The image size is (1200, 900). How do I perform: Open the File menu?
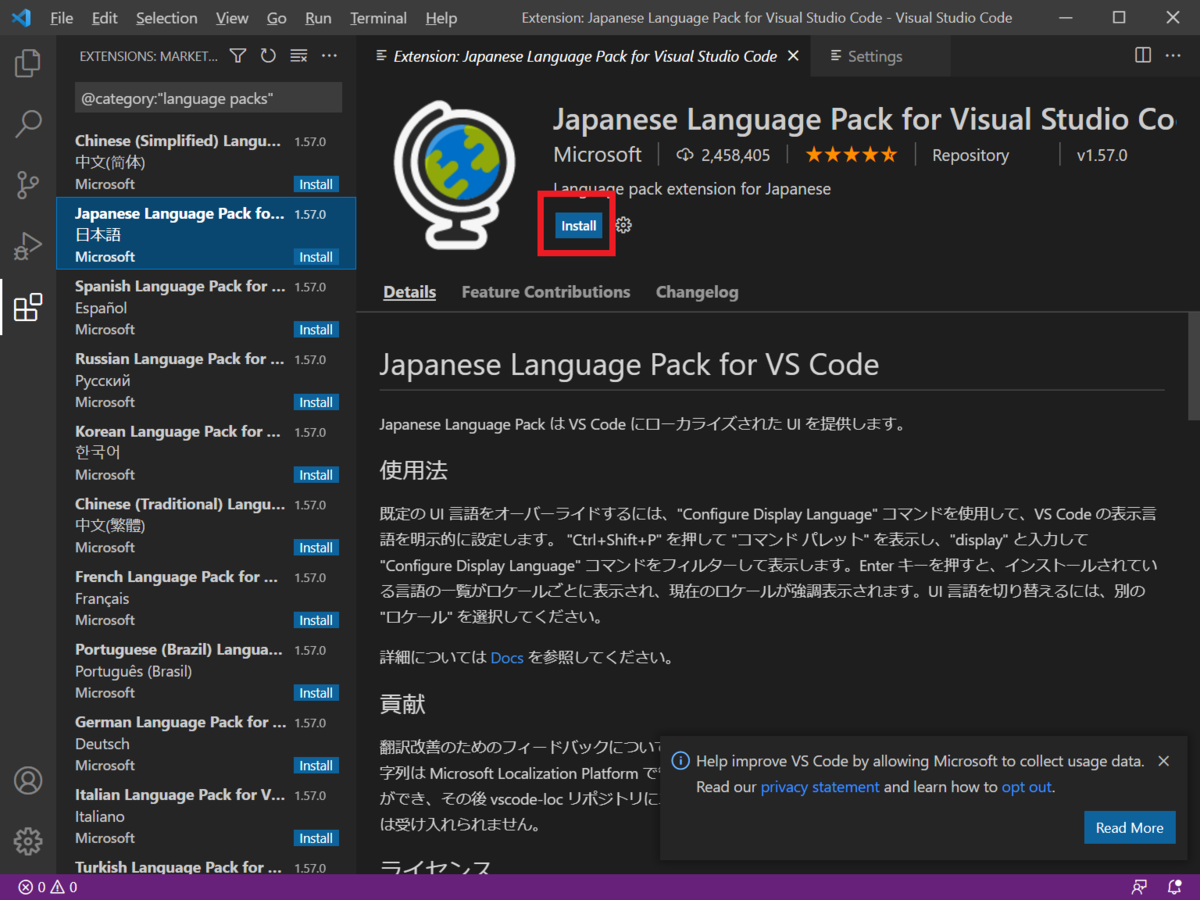(x=61, y=18)
